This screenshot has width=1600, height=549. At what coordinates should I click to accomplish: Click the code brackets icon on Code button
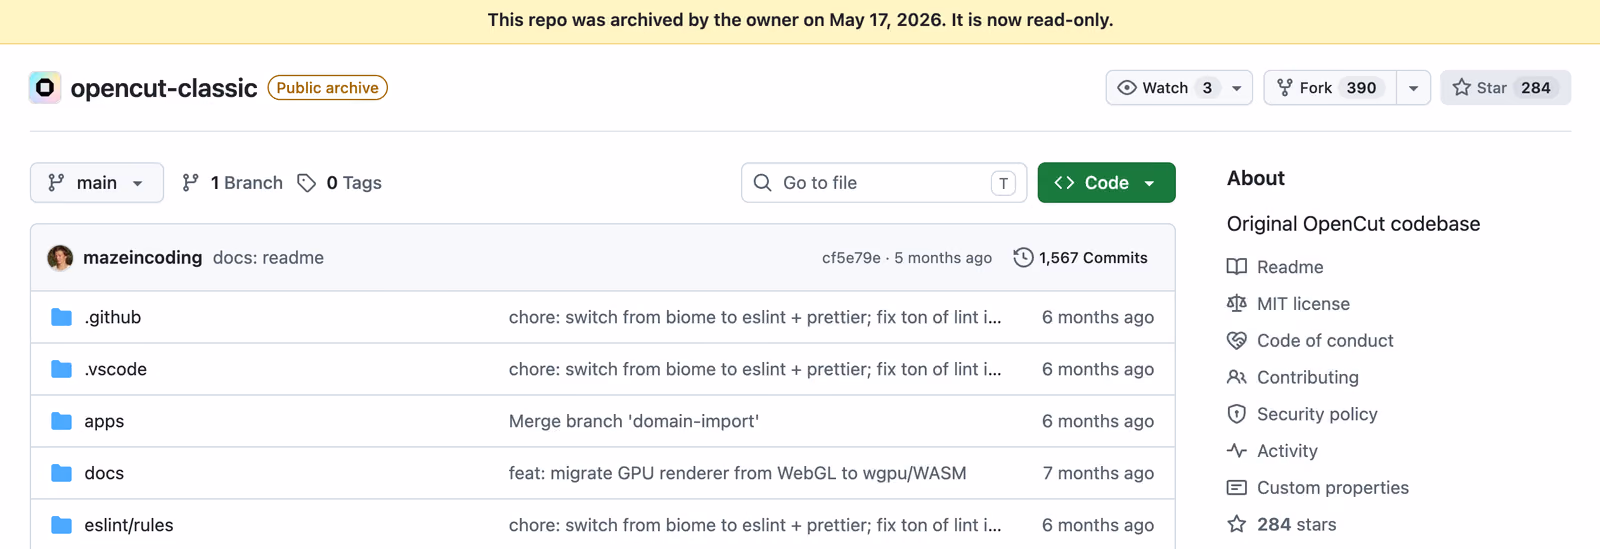1064,183
